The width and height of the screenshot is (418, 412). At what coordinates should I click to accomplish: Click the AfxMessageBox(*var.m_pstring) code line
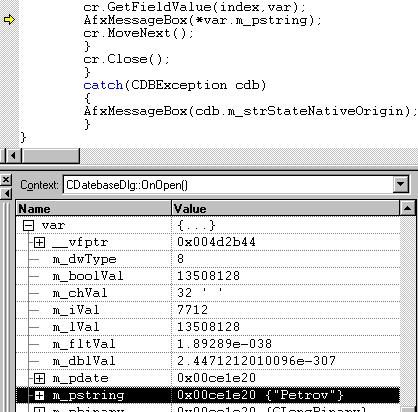tap(203, 20)
